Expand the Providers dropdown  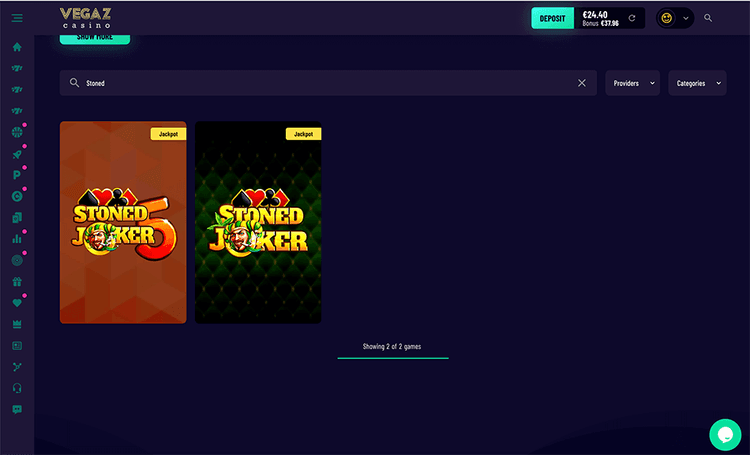(x=632, y=83)
